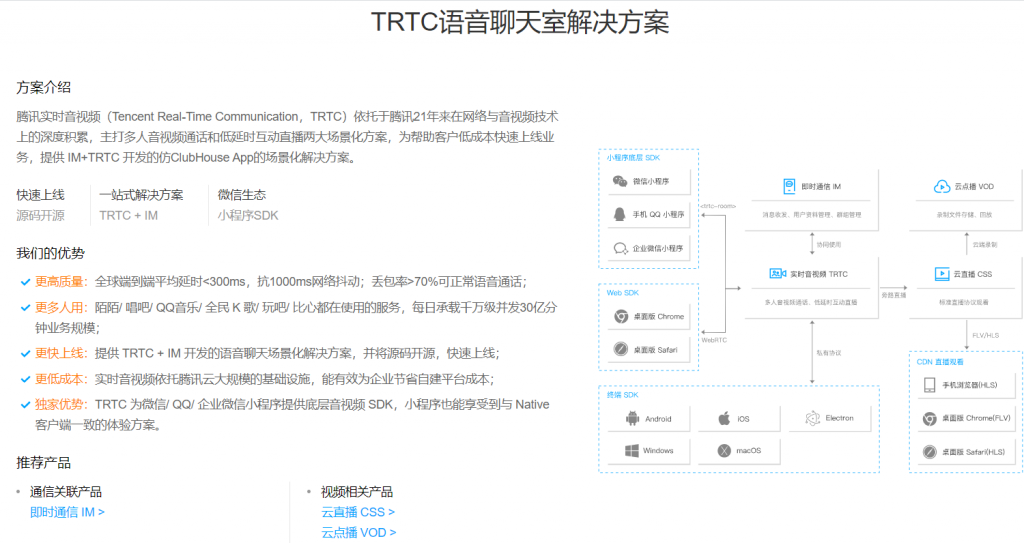This screenshot has width=1024, height=543.
Task: Click the 一站式解决方案 feature label
Action: point(141,195)
